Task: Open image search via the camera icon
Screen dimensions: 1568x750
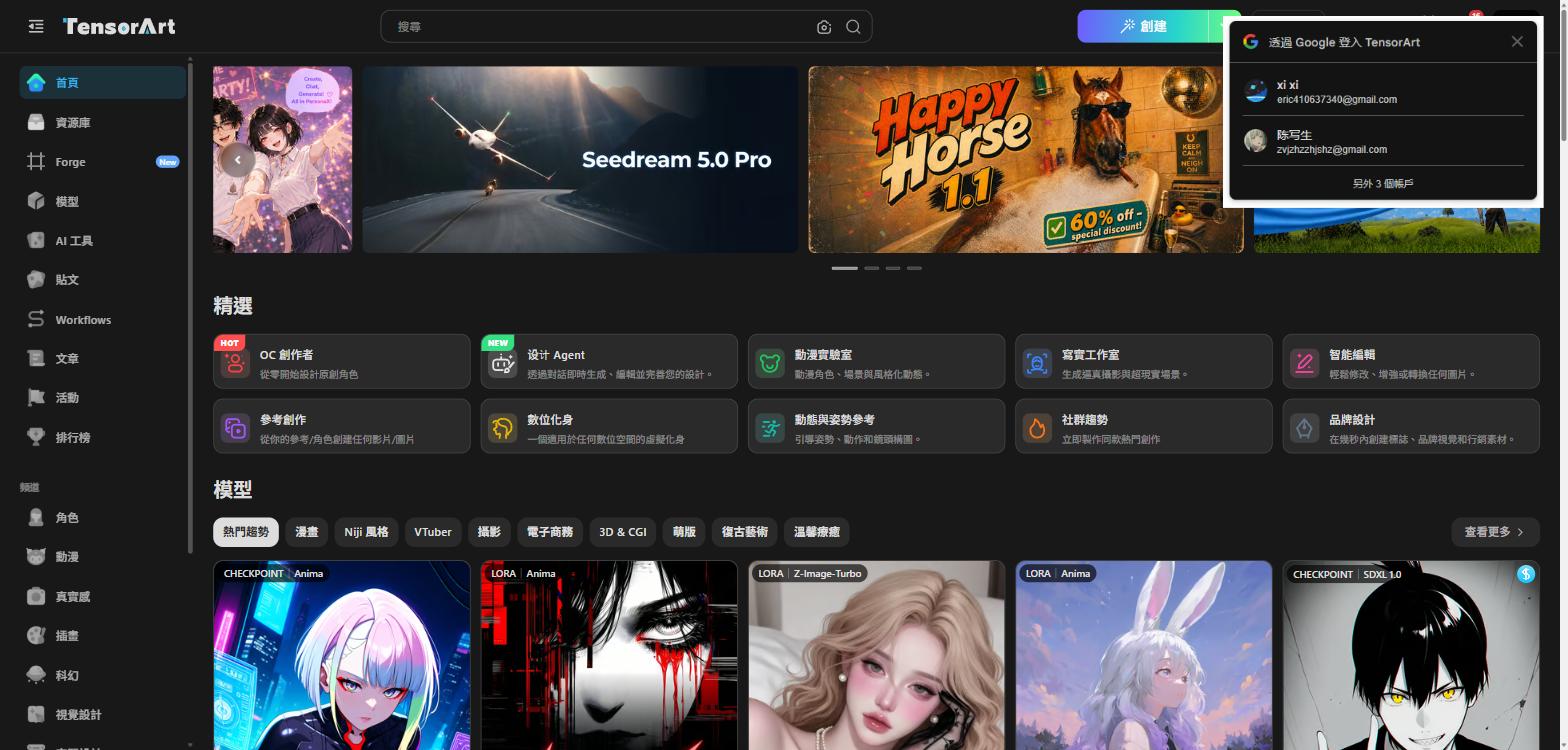Action: [824, 27]
